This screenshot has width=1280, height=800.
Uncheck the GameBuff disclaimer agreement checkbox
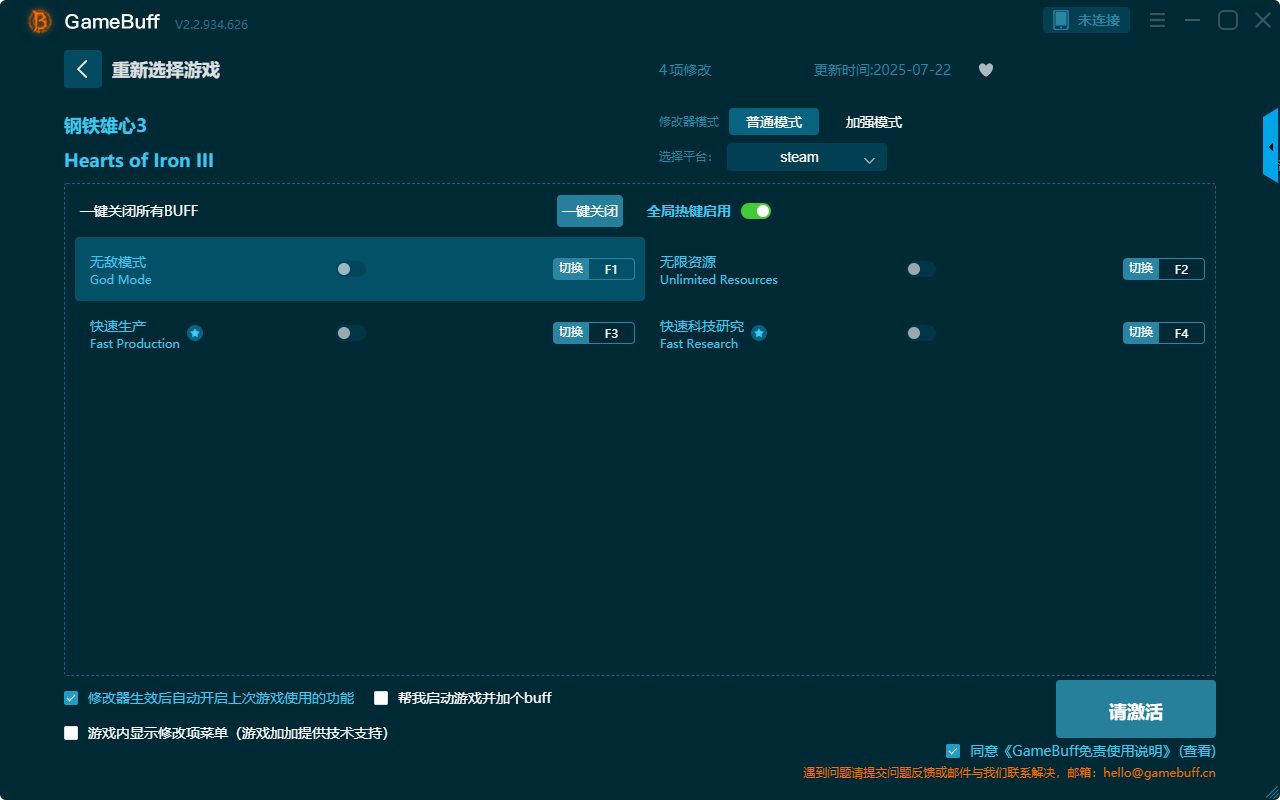[x=953, y=751]
